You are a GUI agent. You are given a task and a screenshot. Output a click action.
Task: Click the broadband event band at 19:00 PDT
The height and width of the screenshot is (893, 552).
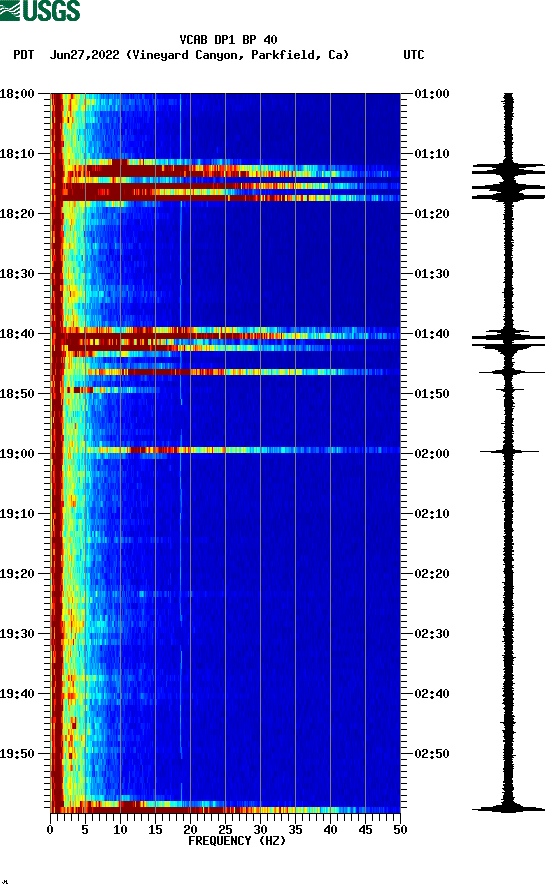226,450
